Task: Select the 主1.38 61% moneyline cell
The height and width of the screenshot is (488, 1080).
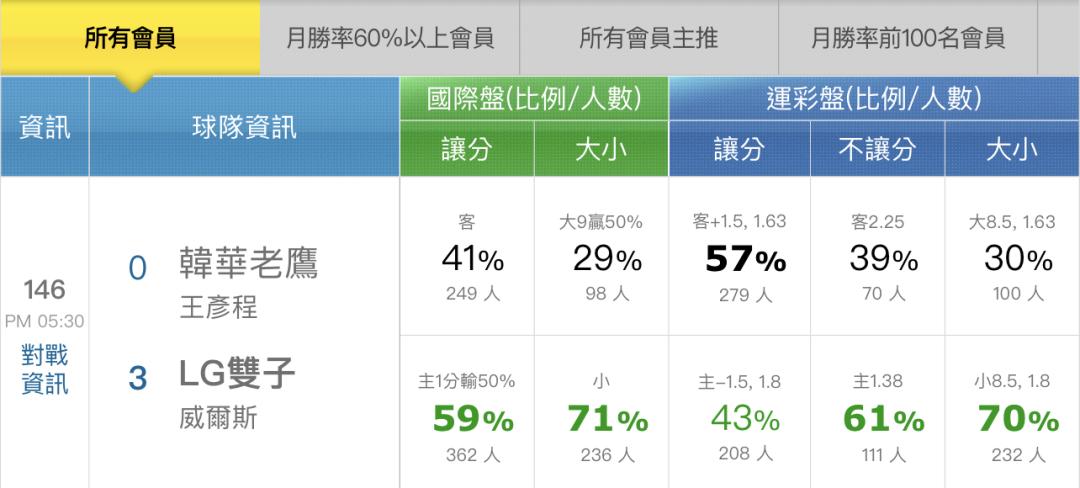Action: [877, 418]
